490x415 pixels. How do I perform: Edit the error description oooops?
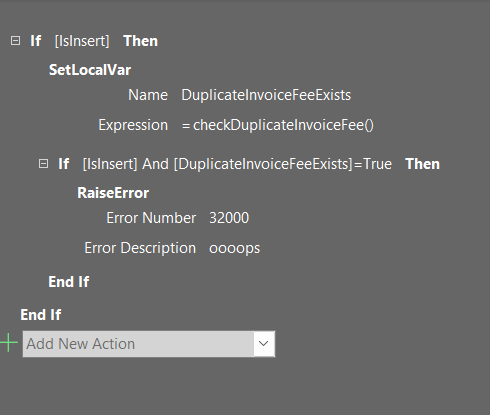click(234, 248)
